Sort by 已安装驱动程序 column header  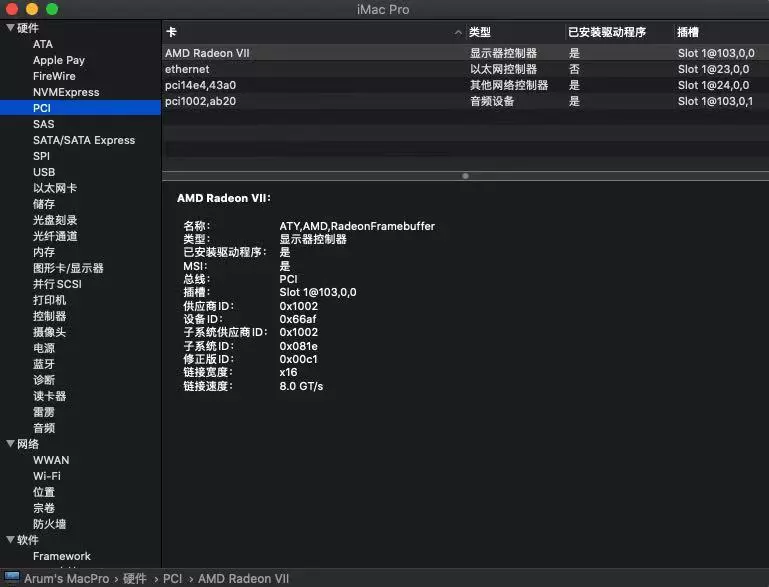(x=607, y=32)
